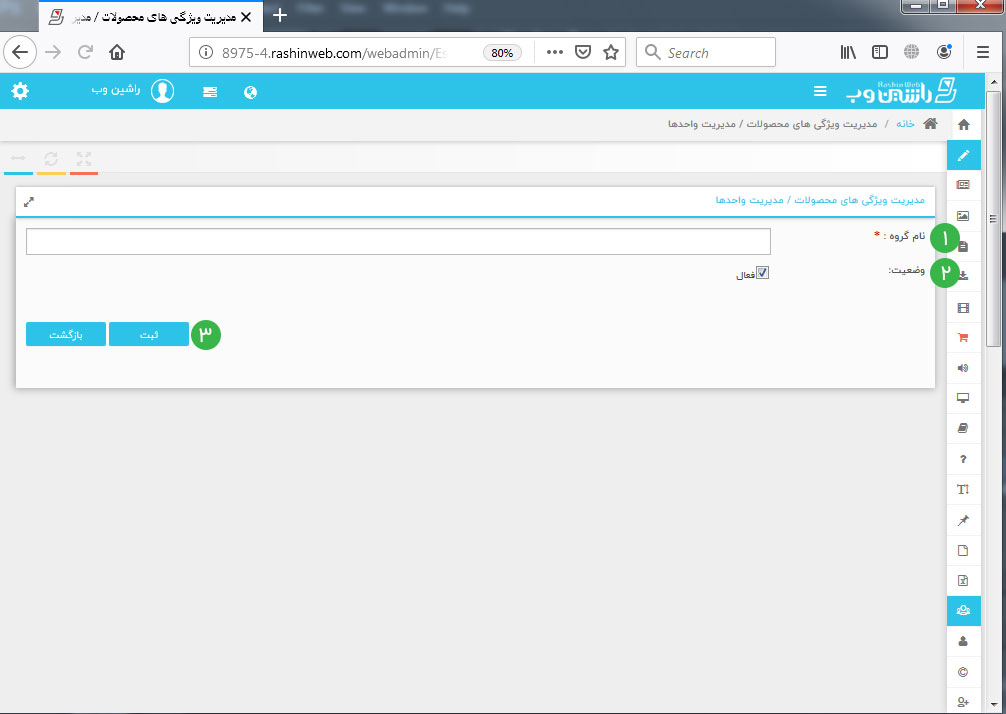Click the refresh toolbar icon with yellow underline
1006x714 pixels.
[x=51, y=158]
